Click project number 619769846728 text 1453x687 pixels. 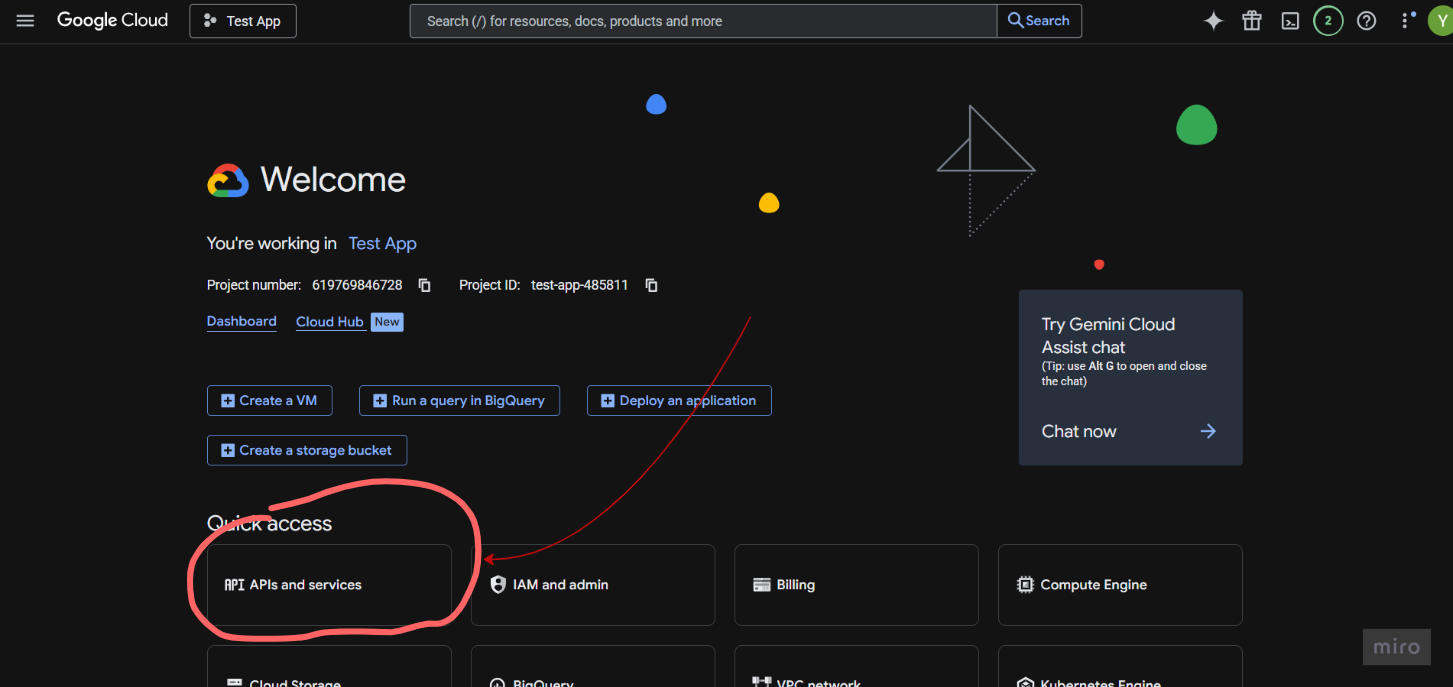(357, 285)
